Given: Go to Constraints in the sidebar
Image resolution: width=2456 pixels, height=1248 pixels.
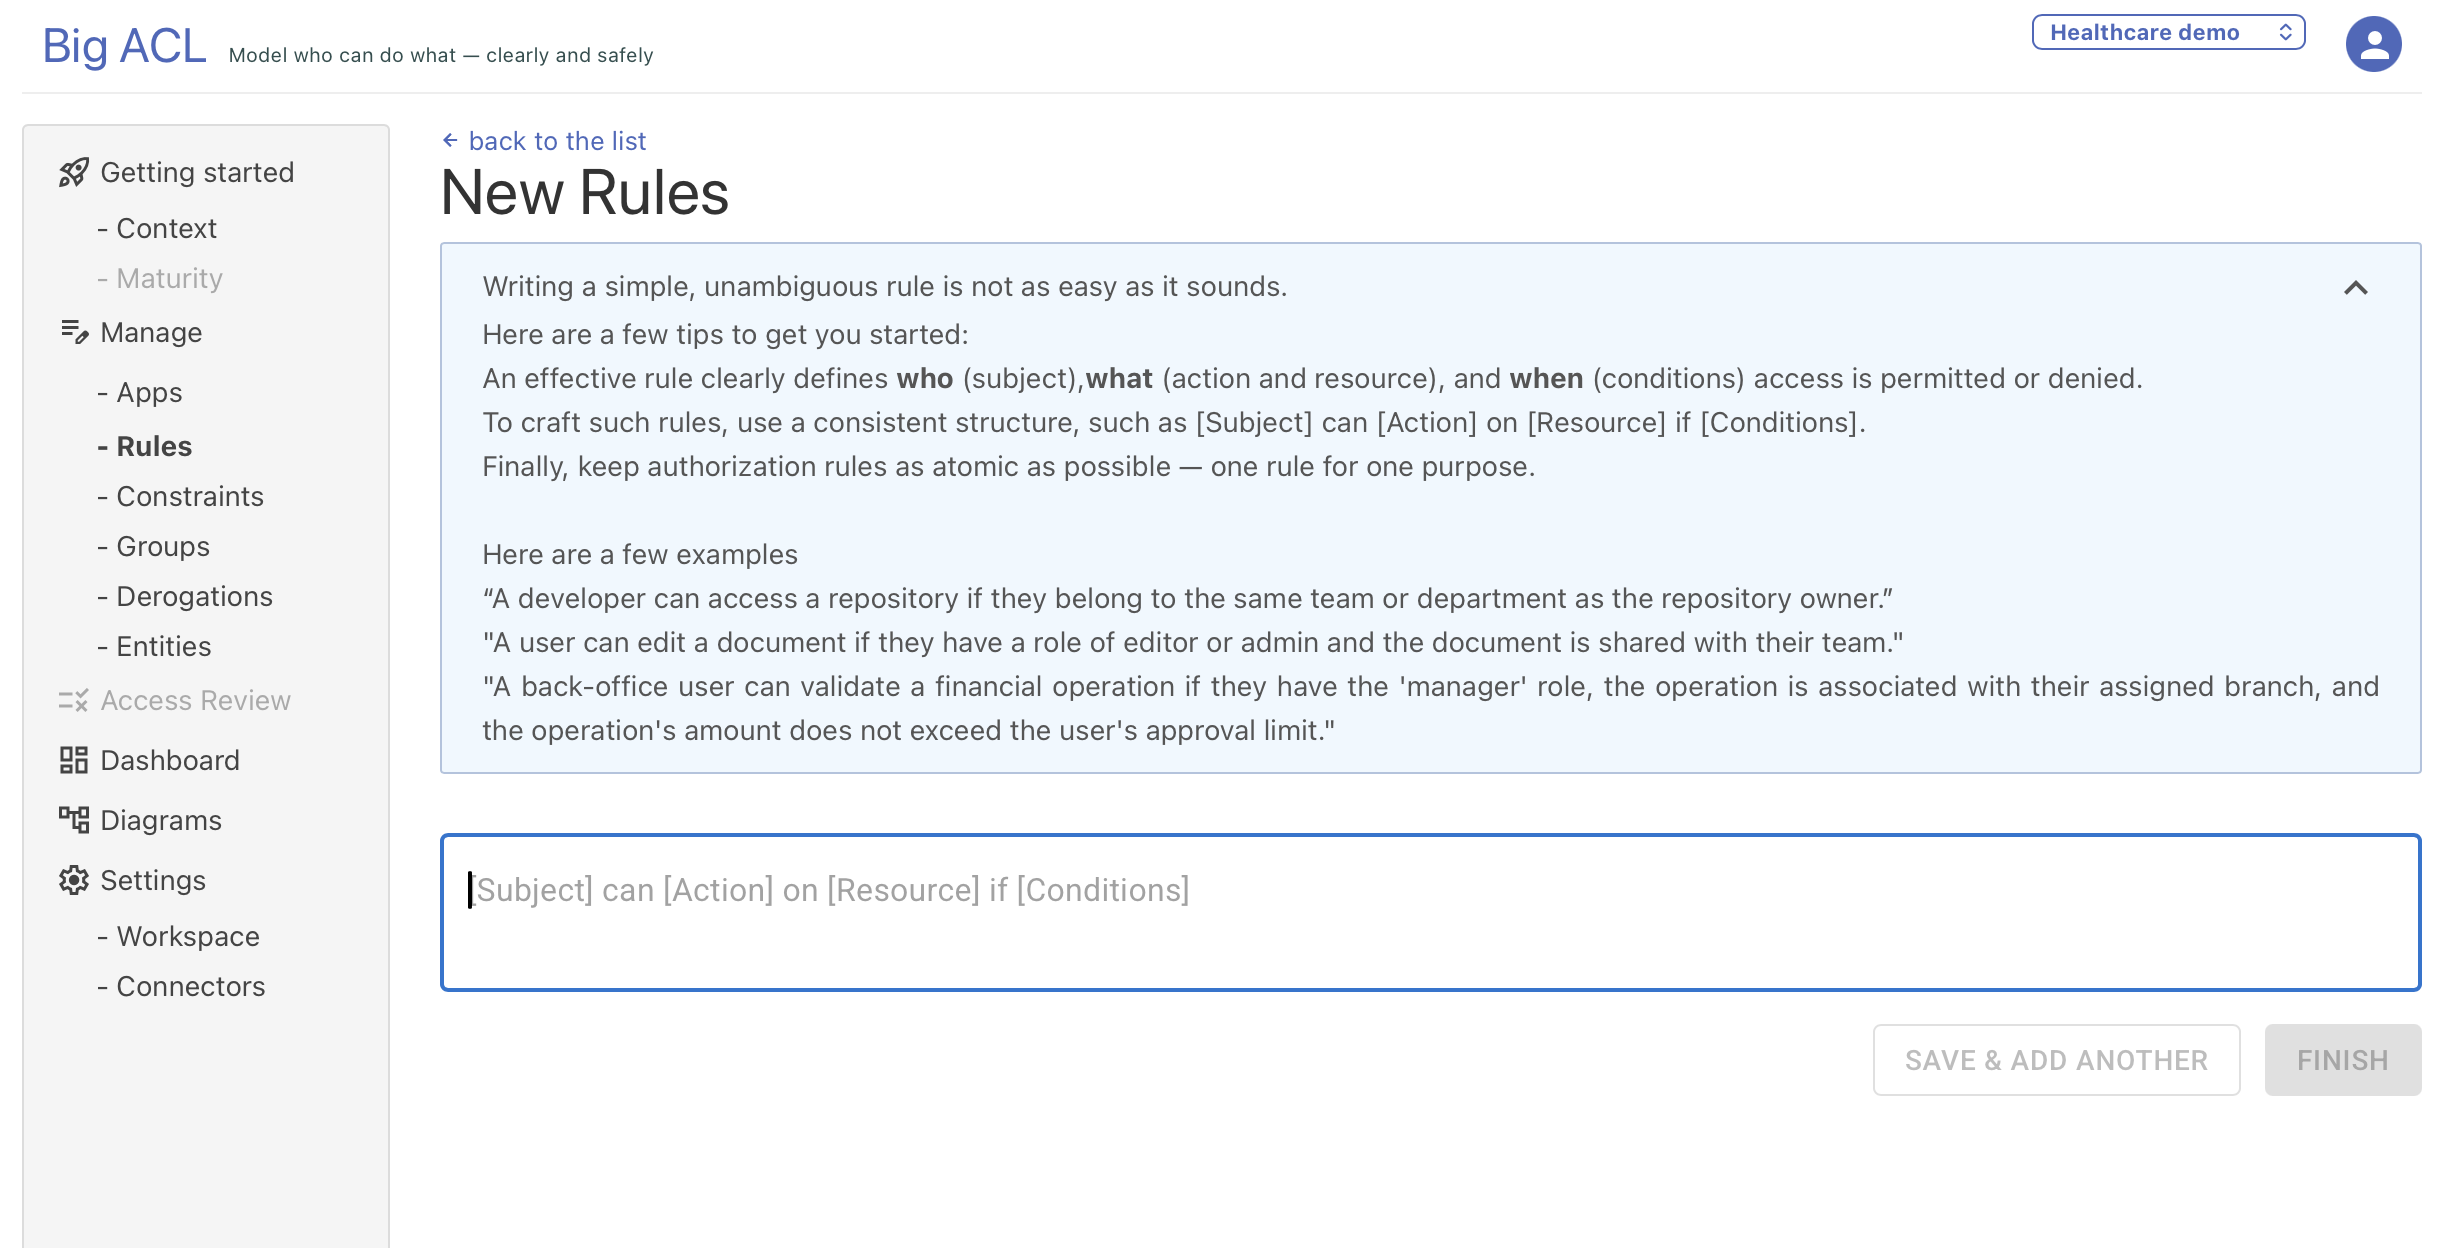Looking at the screenshot, I should 190,497.
